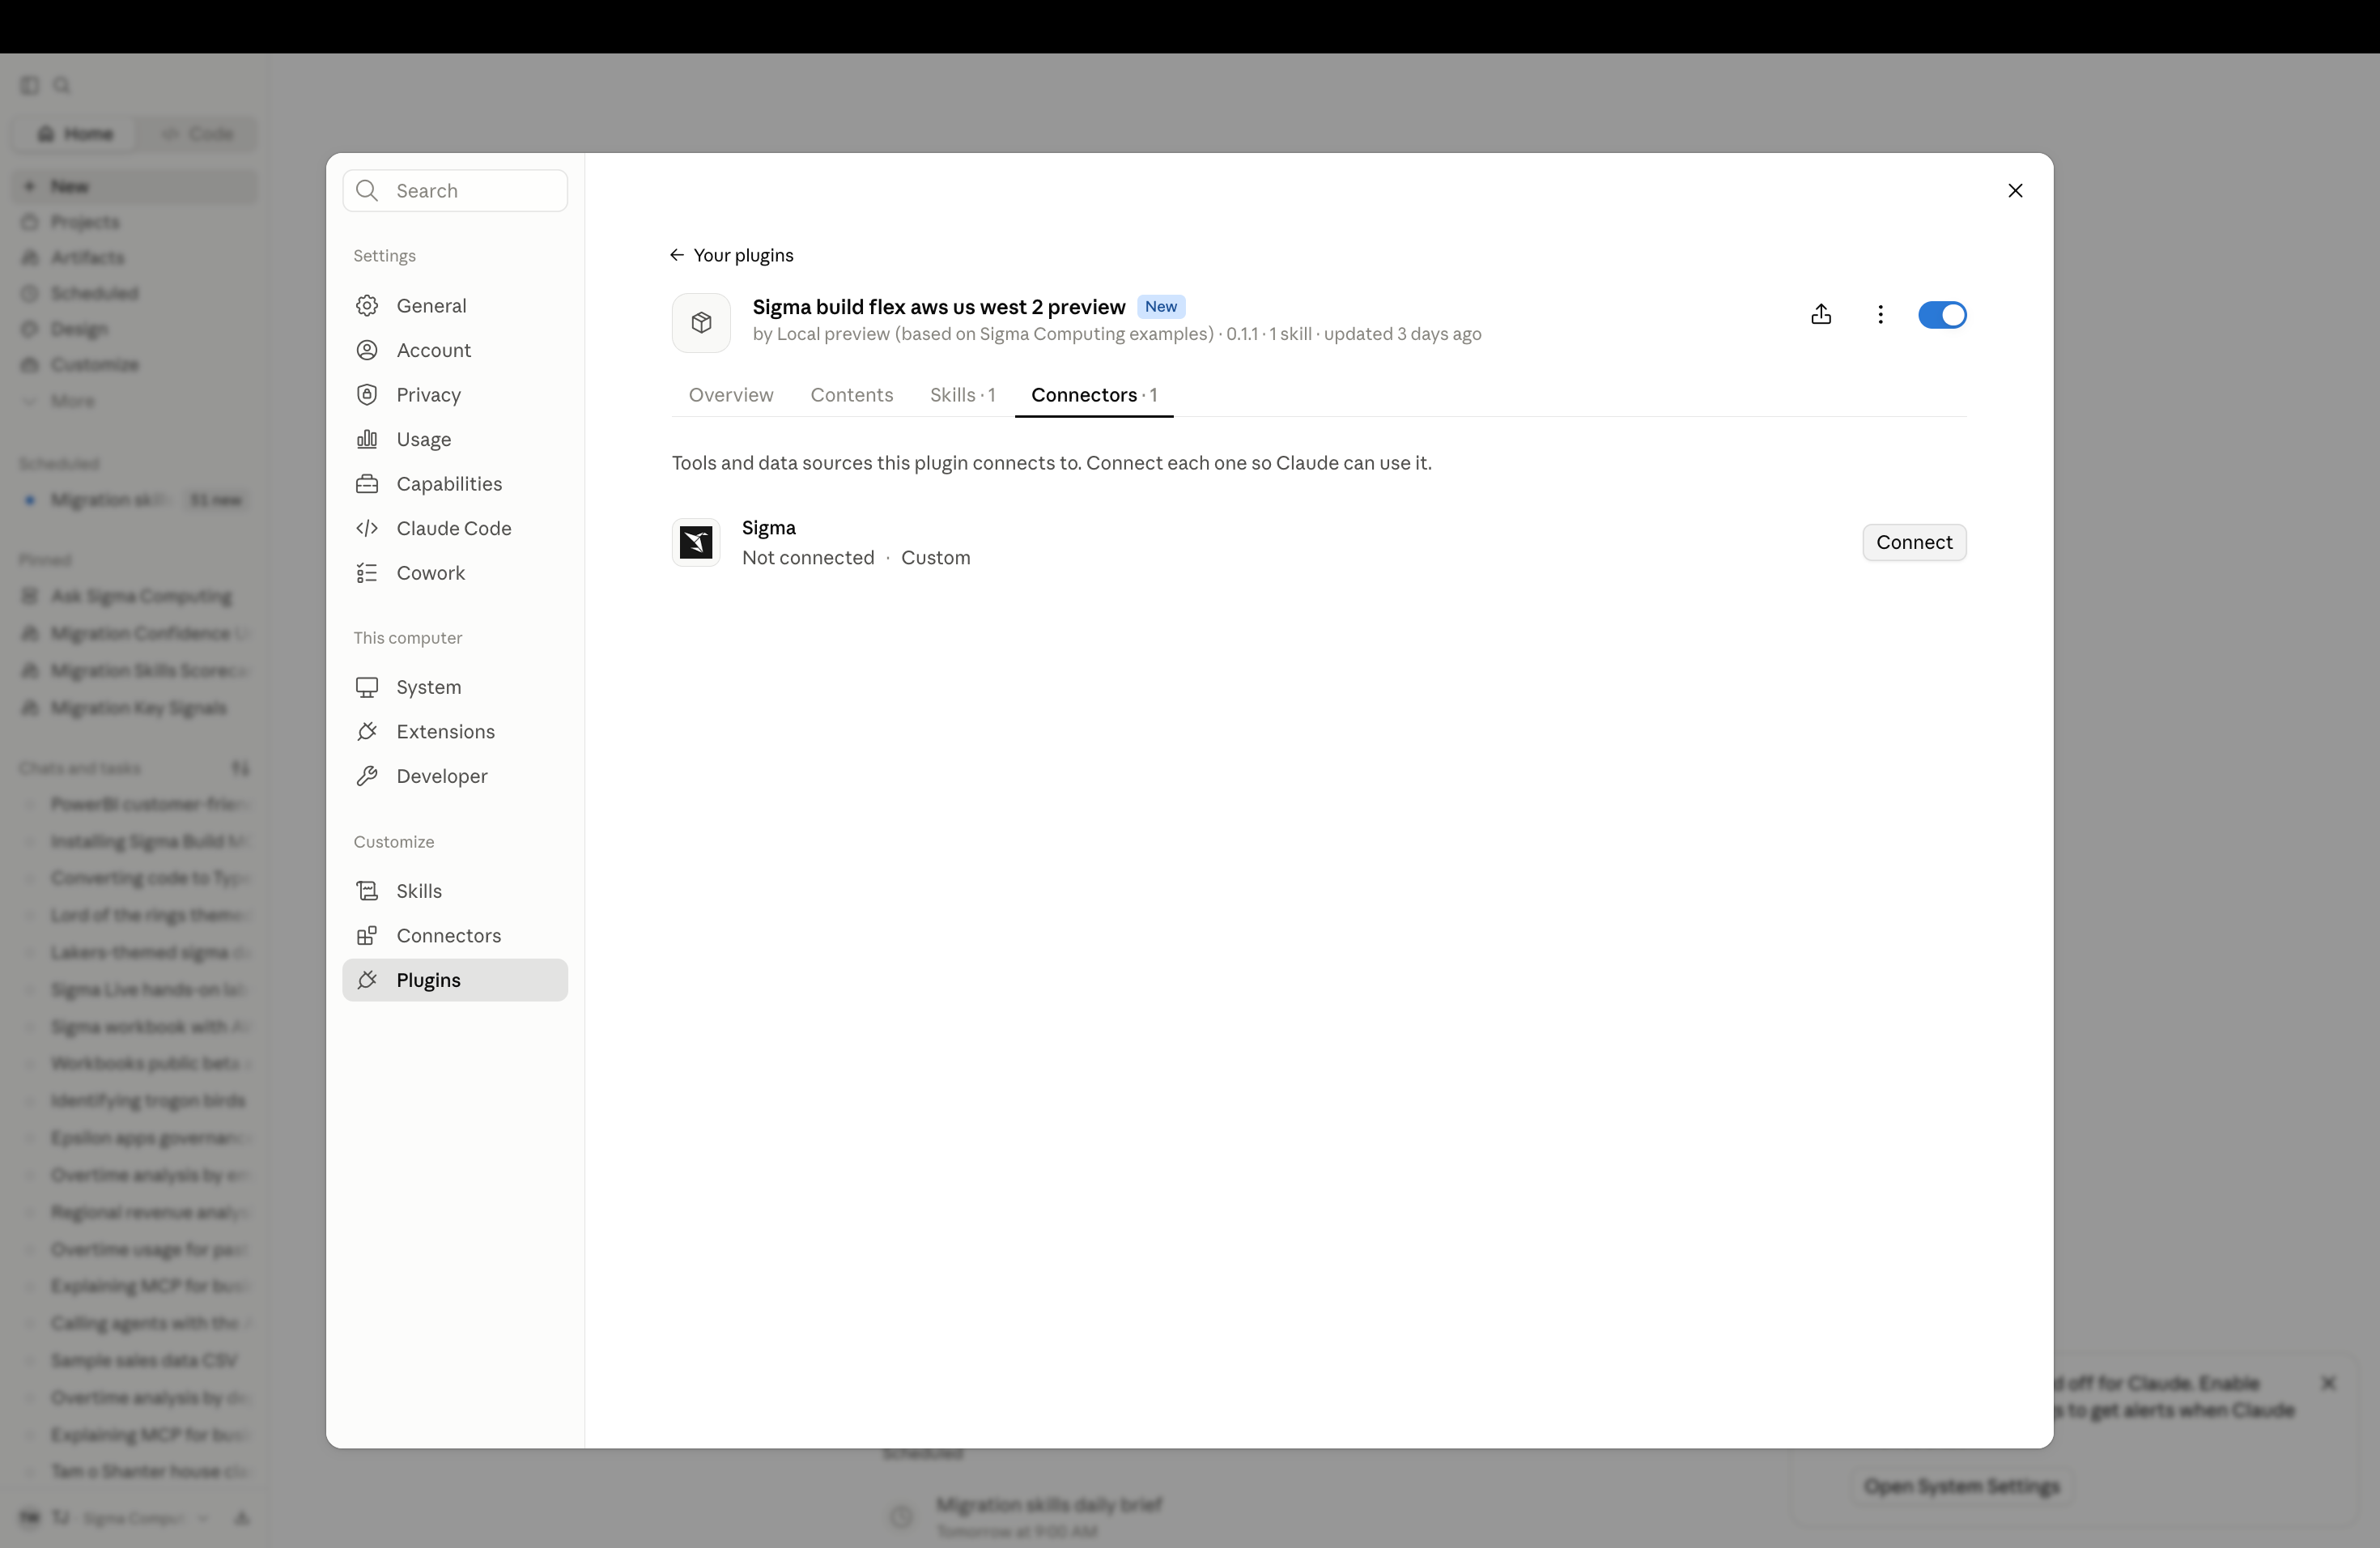Image resolution: width=2380 pixels, height=1548 pixels.
Task: Focus the settings Search field
Action: pos(455,191)
